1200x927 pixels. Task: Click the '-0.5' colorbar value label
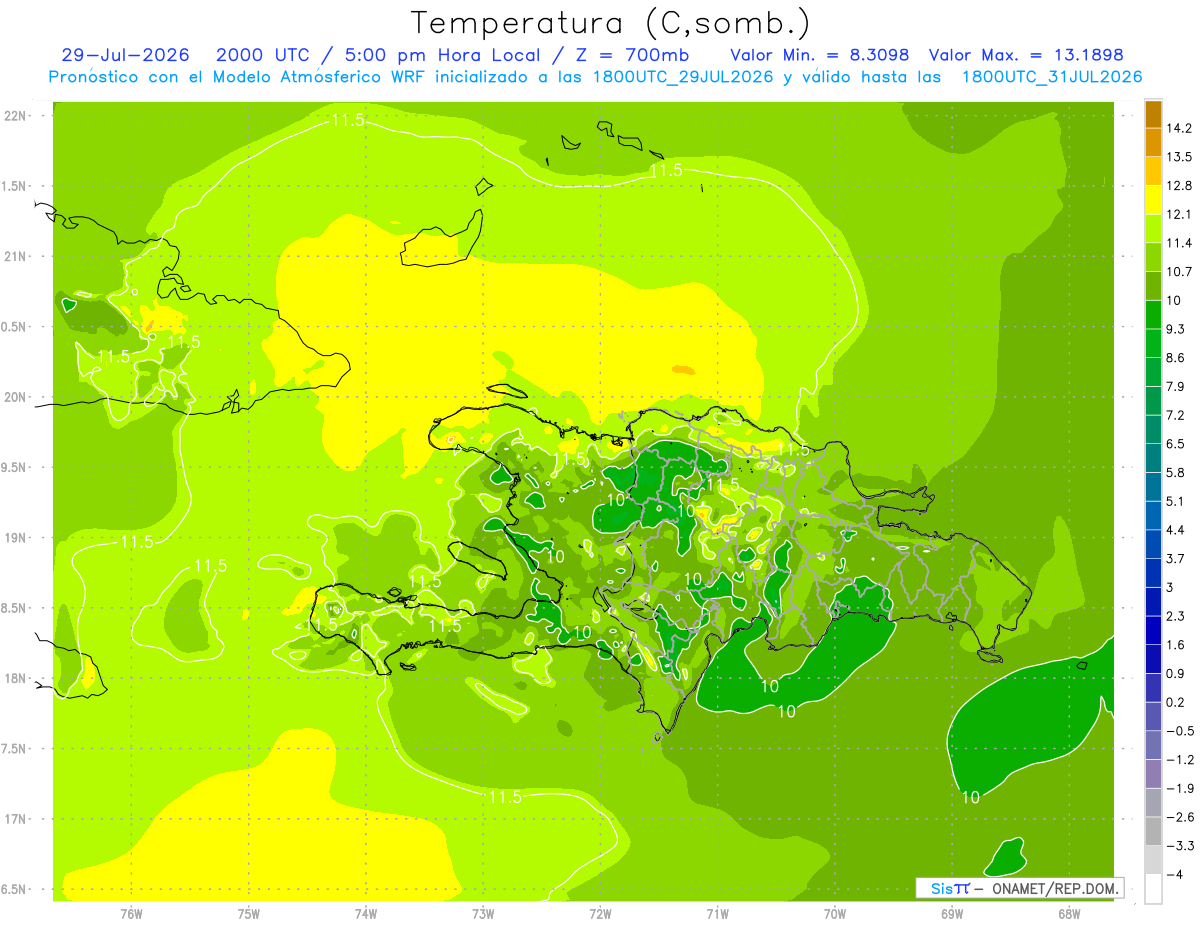point(1179,730)
